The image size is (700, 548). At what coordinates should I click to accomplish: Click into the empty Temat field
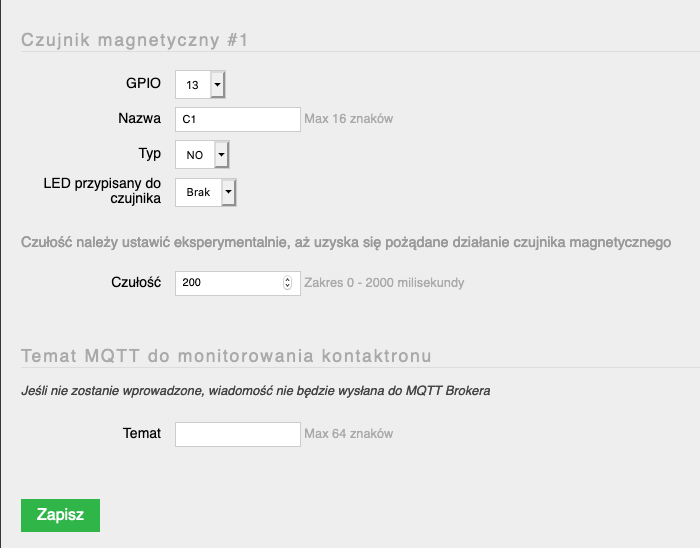238,434
